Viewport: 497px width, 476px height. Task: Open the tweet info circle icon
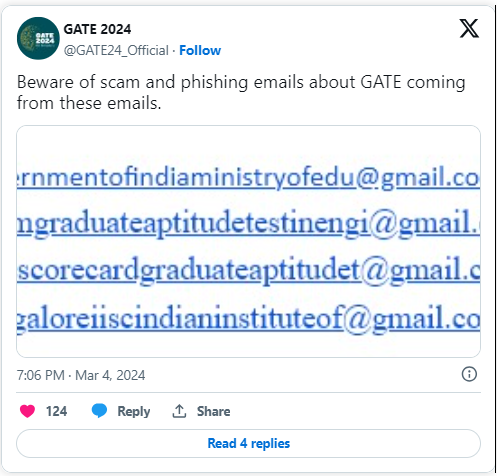469,374
